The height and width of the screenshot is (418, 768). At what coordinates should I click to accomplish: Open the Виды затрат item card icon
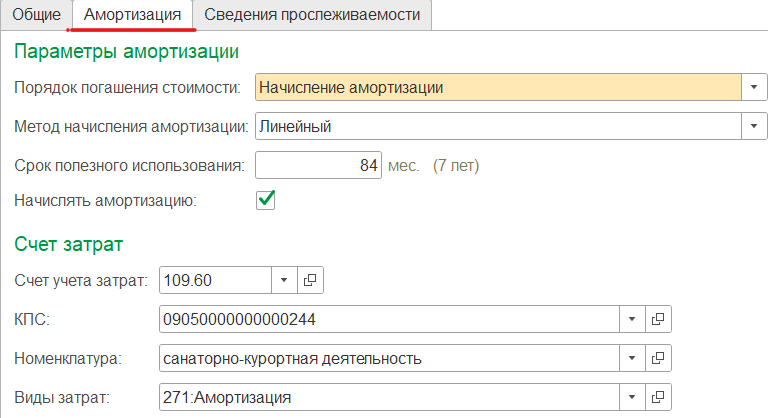(x=658, y=397)
